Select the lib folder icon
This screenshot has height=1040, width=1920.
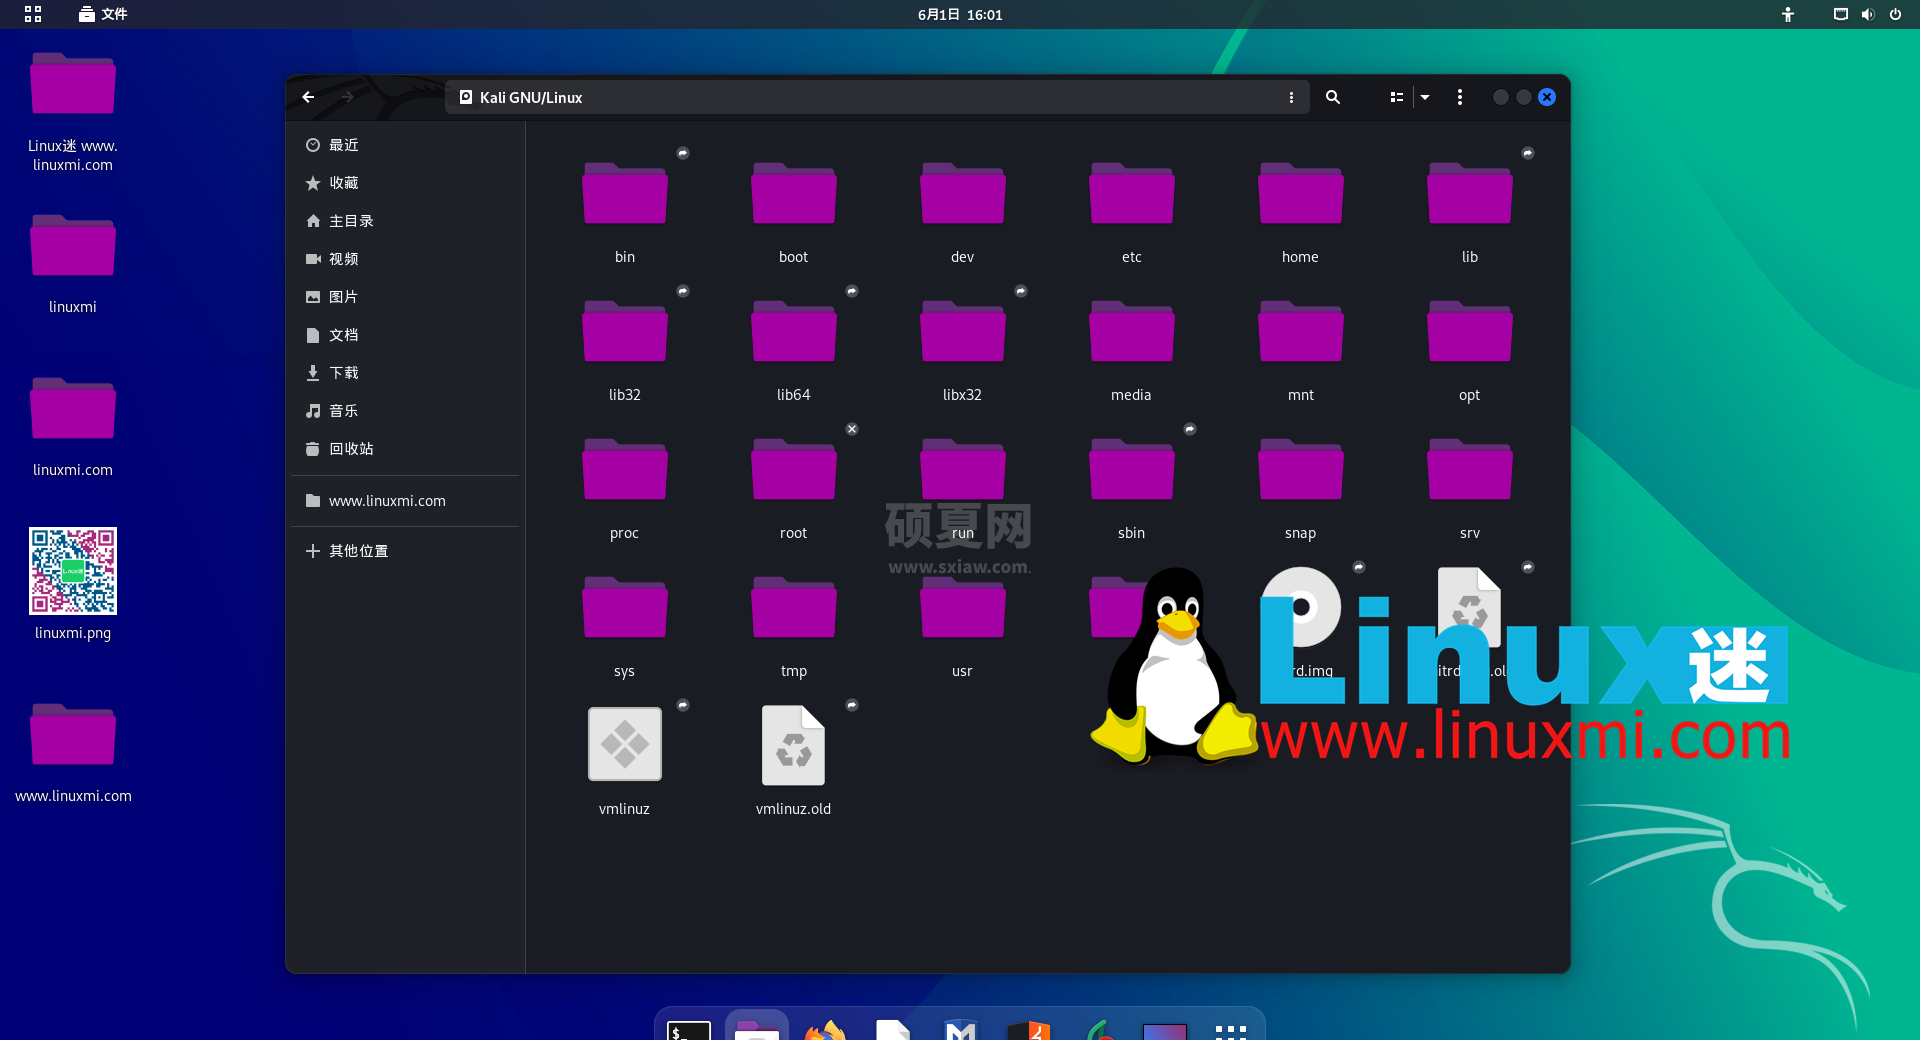(x=1470, y=193)
